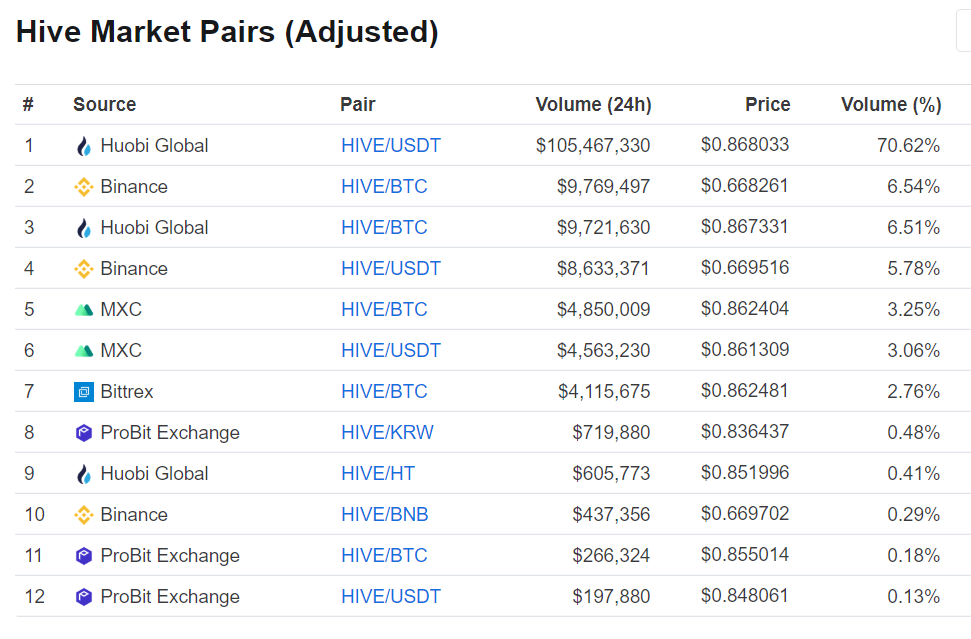Open the HIVE/HT pair link
This screenshot has width=971, height=639.
point(378,473)
